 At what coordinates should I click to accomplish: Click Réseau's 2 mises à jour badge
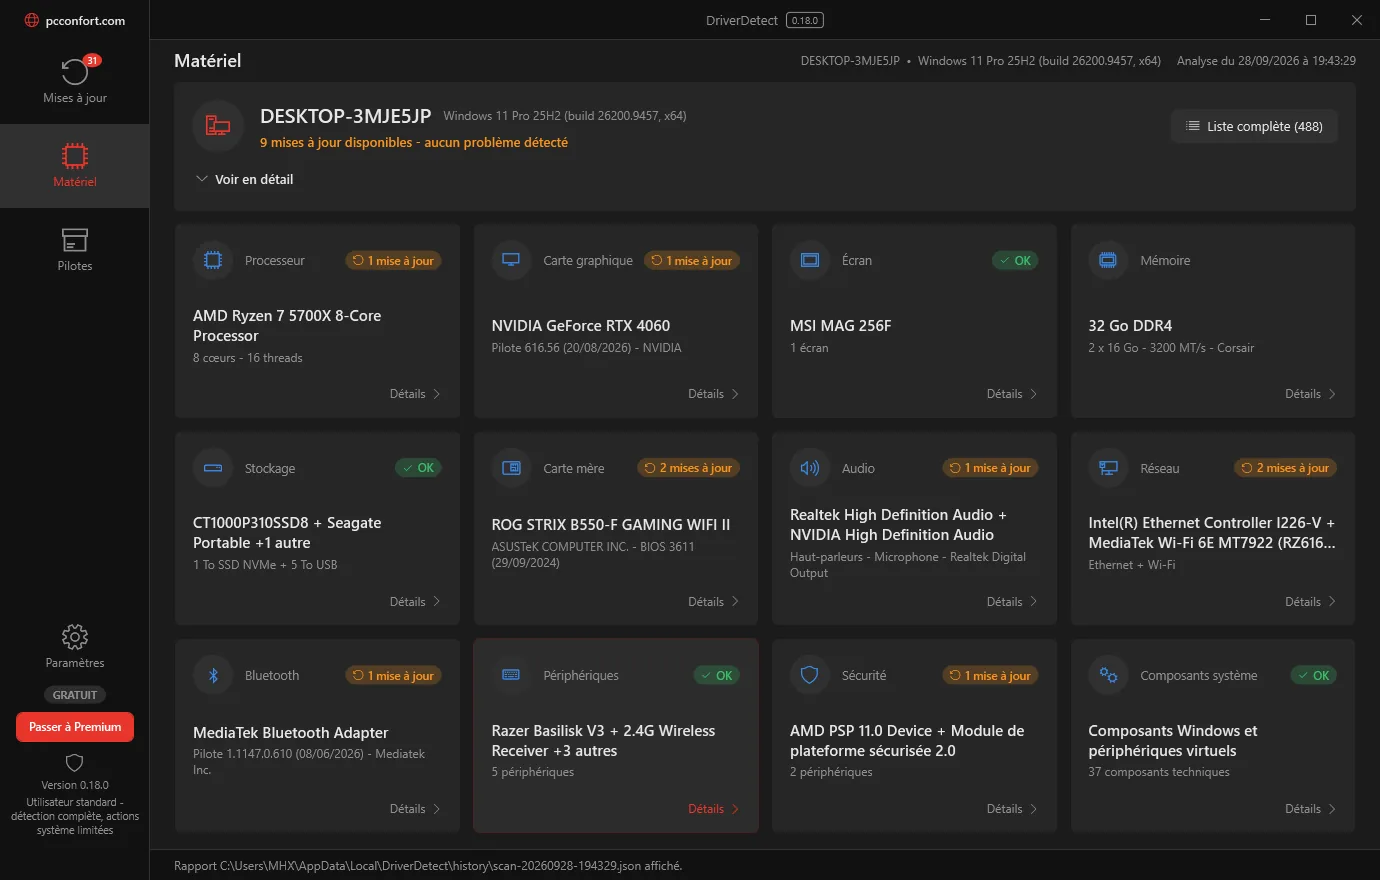(x=1286, y=468)
